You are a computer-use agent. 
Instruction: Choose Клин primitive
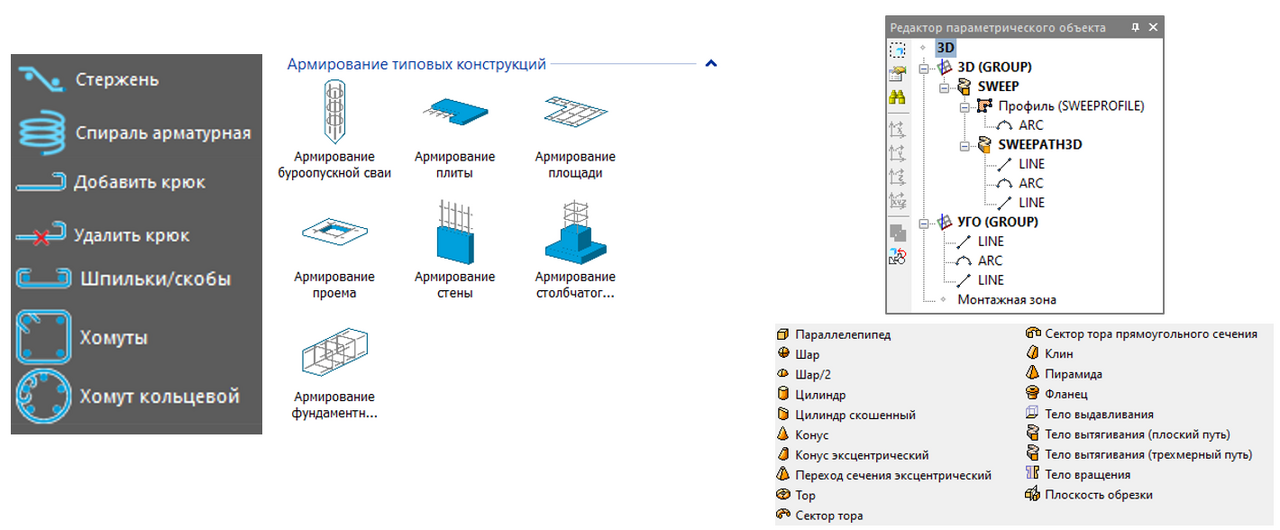(x=1051, y=354)
